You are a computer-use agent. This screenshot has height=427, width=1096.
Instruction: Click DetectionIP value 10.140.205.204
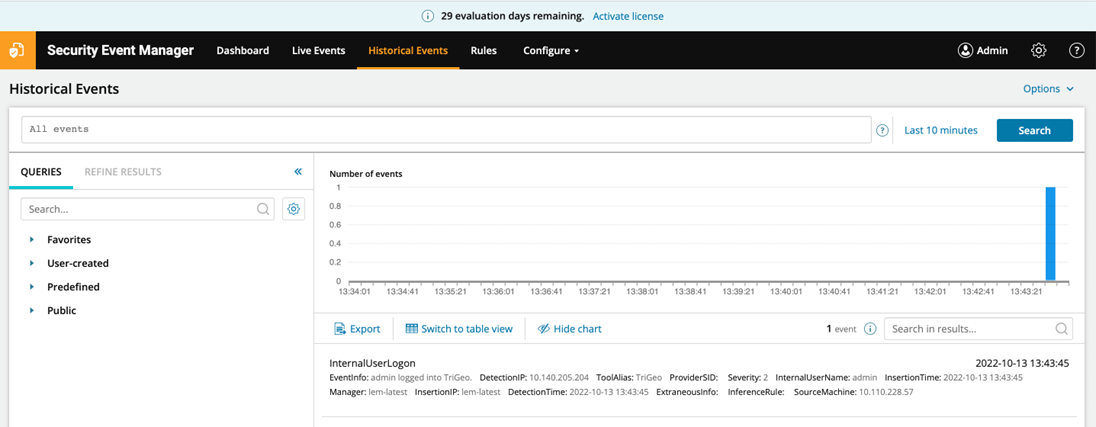(x=558, y=377)
